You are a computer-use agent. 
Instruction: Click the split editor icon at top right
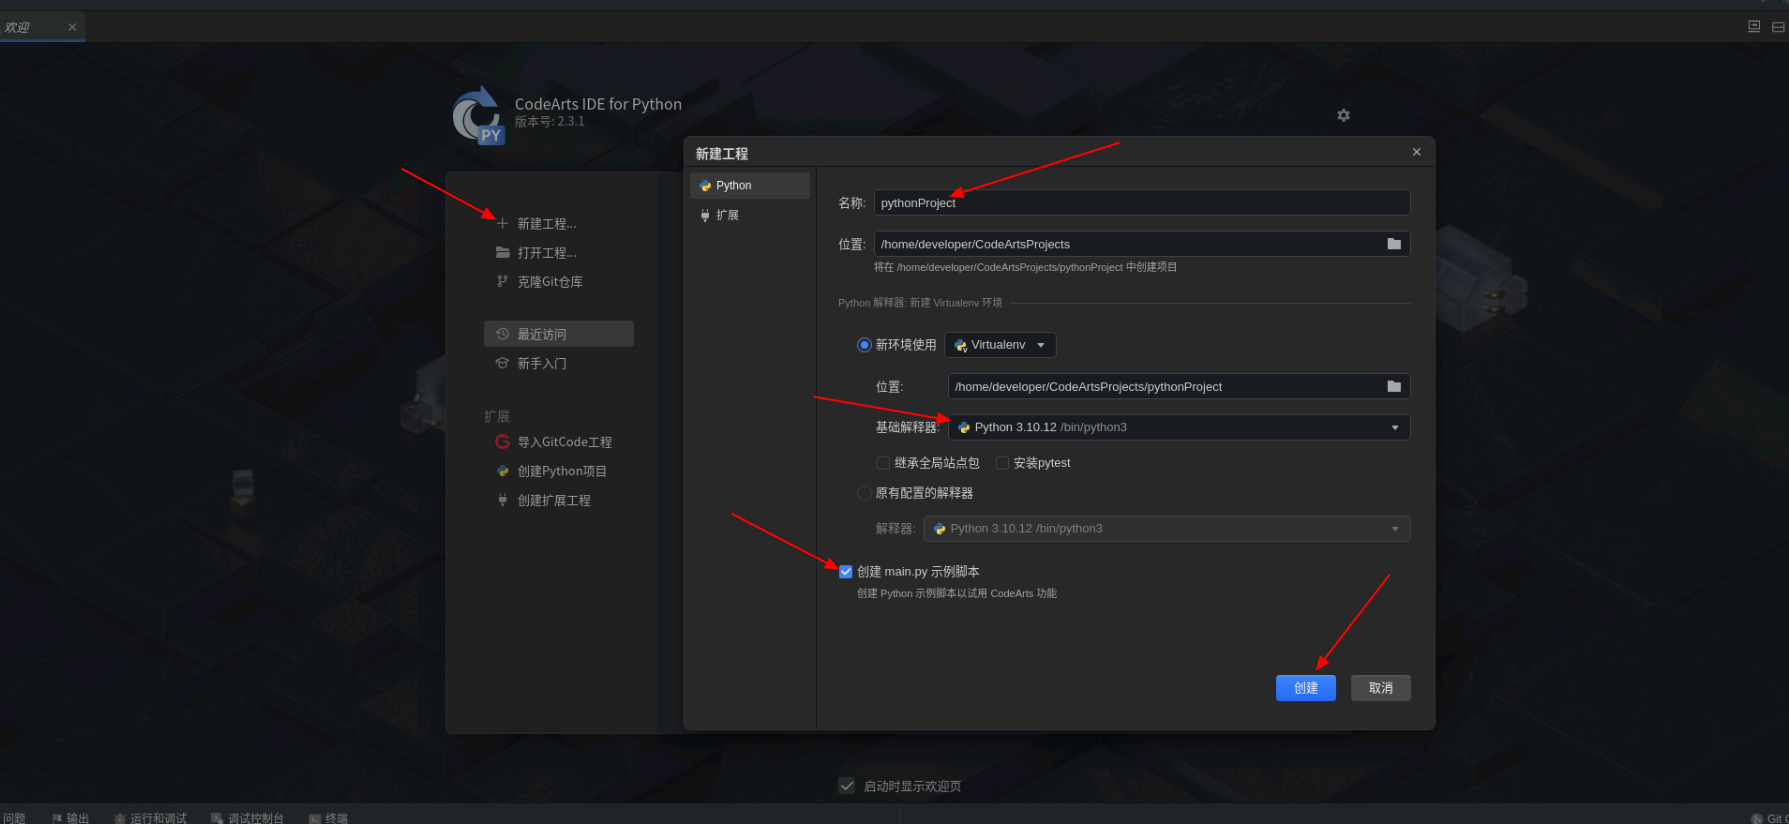click(x=1754, y=26)
